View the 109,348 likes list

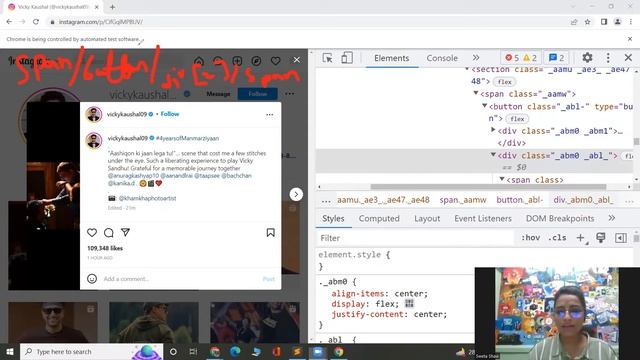pos(105,248)
